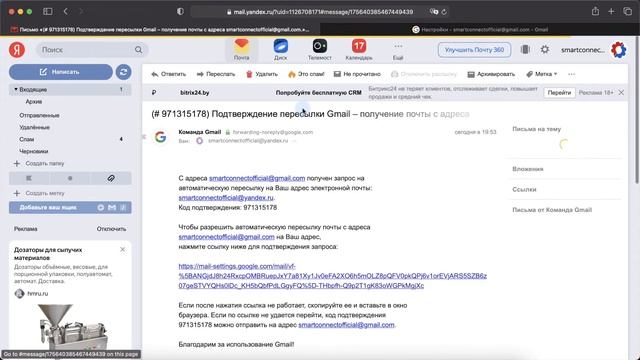Open more message actions ellipsis

[571, 74]
